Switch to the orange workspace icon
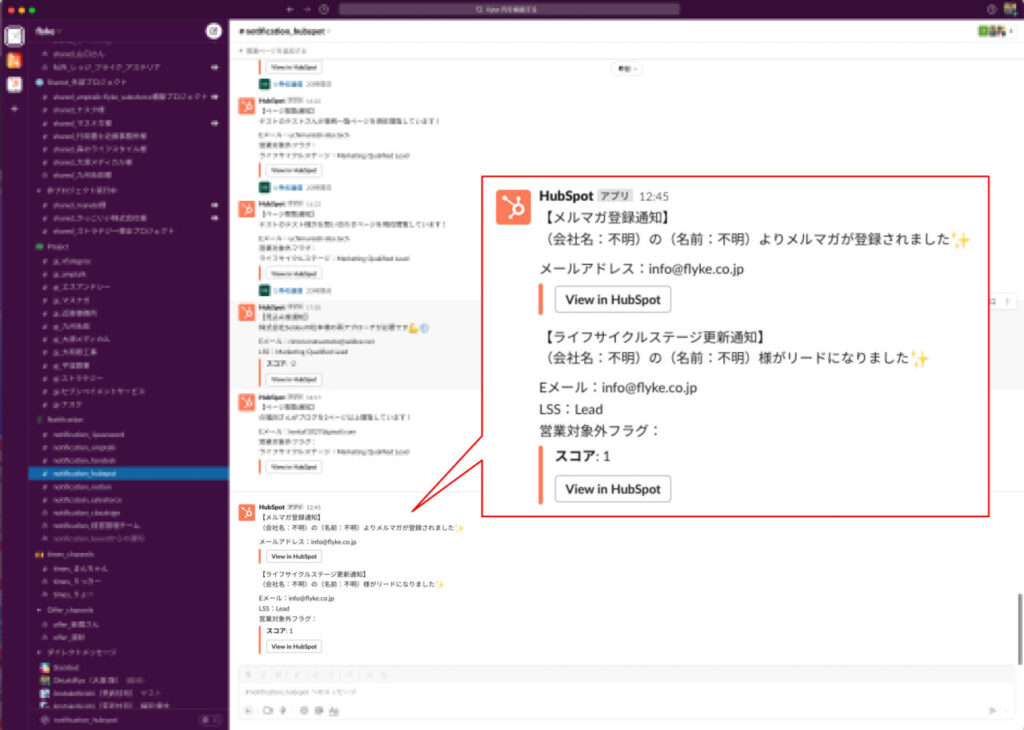 tap(14, 61)
